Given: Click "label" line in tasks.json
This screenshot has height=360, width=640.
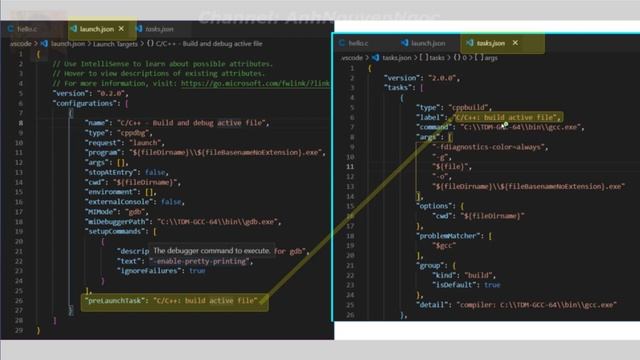Looking at the screenshot, I should [x=488, y=118].
